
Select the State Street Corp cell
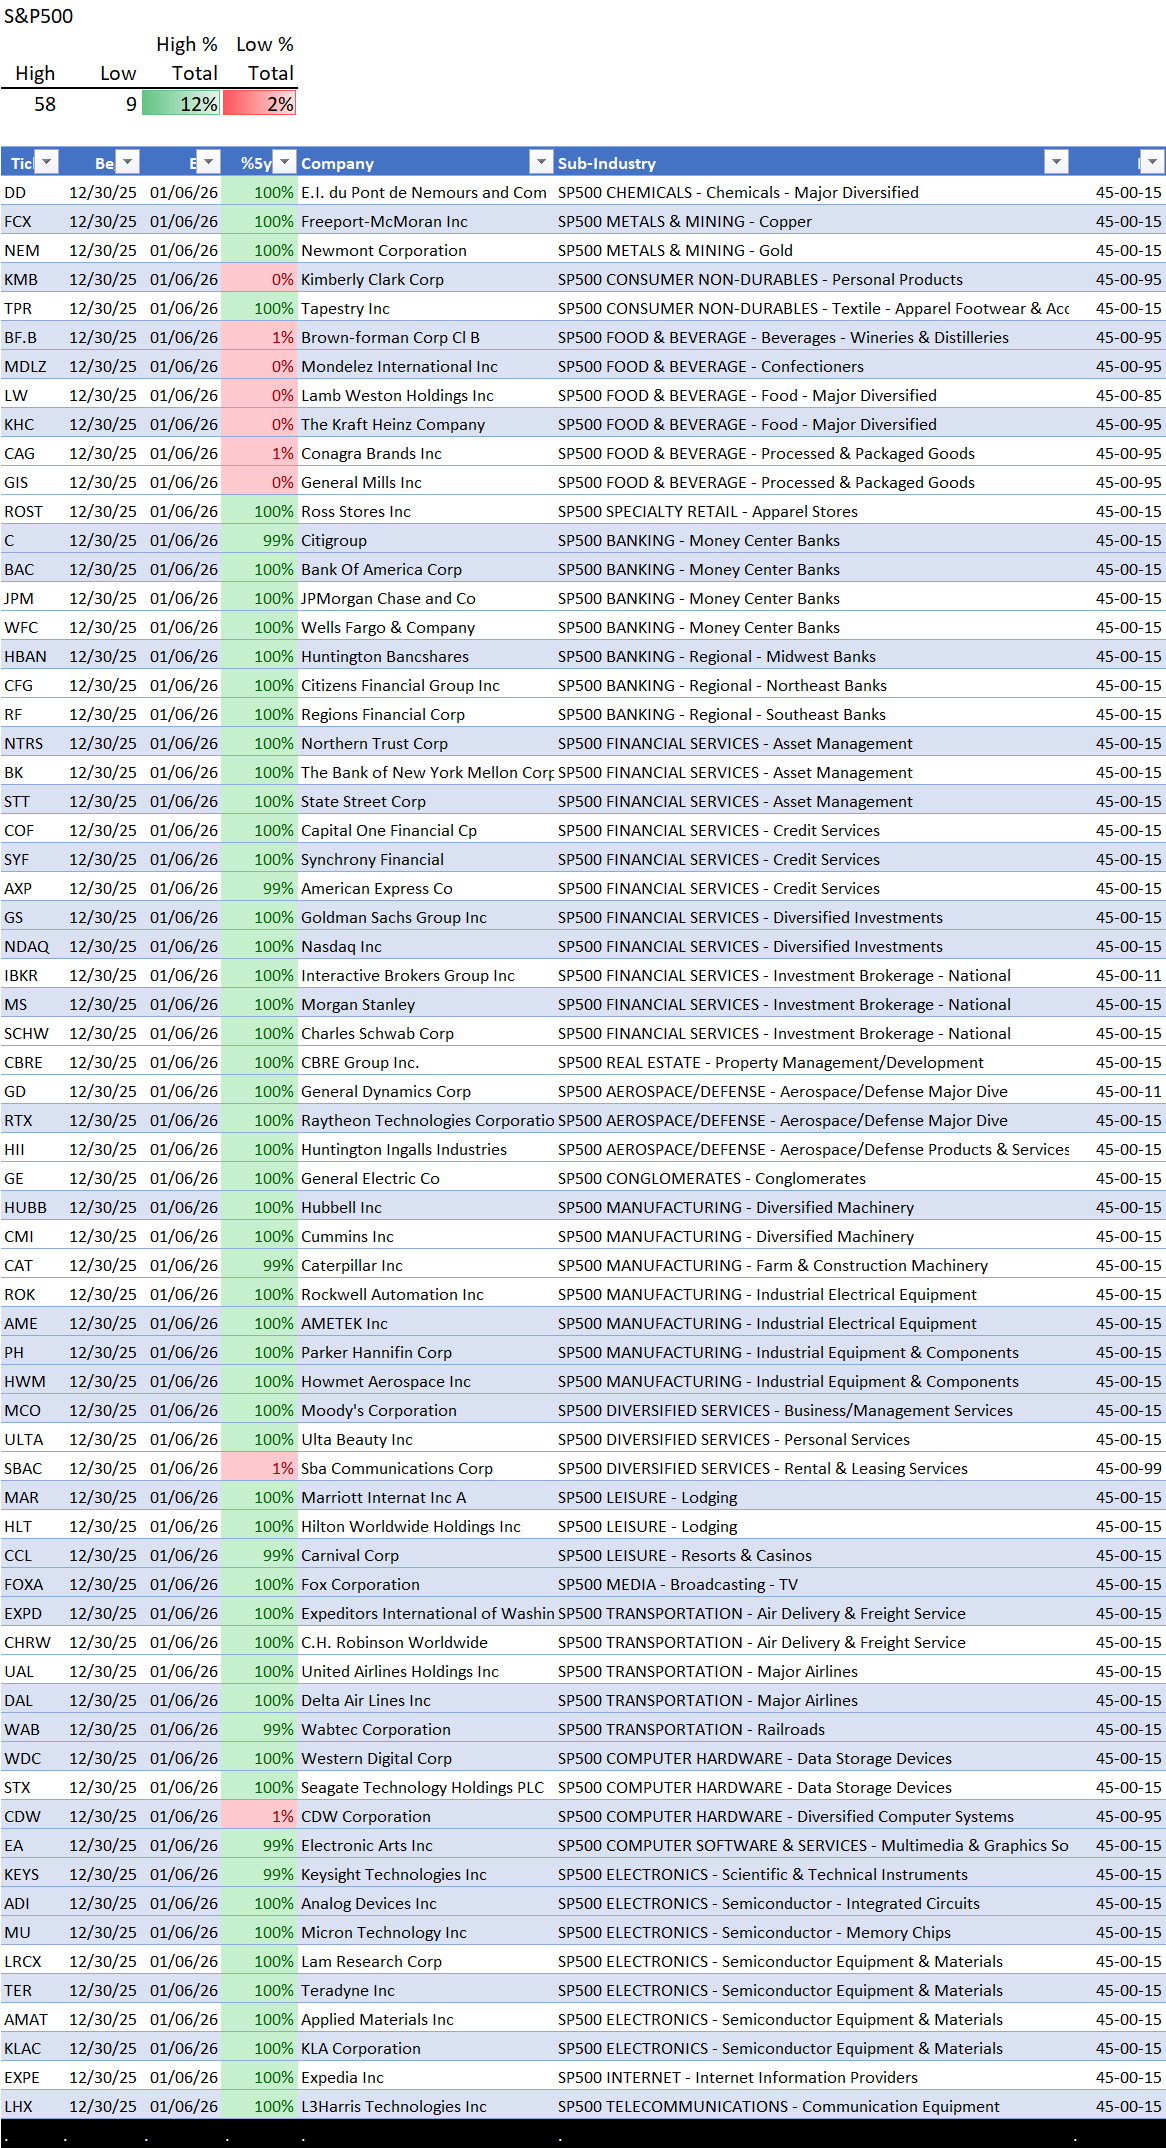click(426, 801)
